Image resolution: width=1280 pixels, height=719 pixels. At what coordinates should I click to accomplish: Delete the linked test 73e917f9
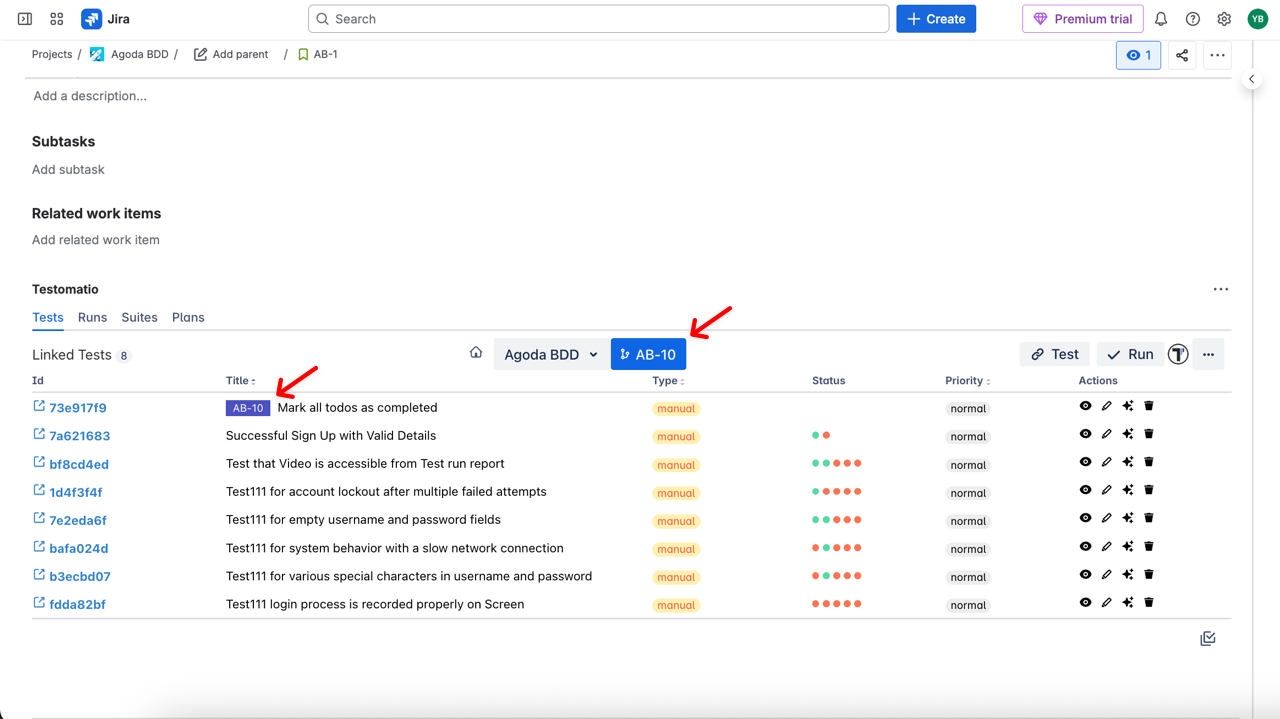click(1149, 406)
